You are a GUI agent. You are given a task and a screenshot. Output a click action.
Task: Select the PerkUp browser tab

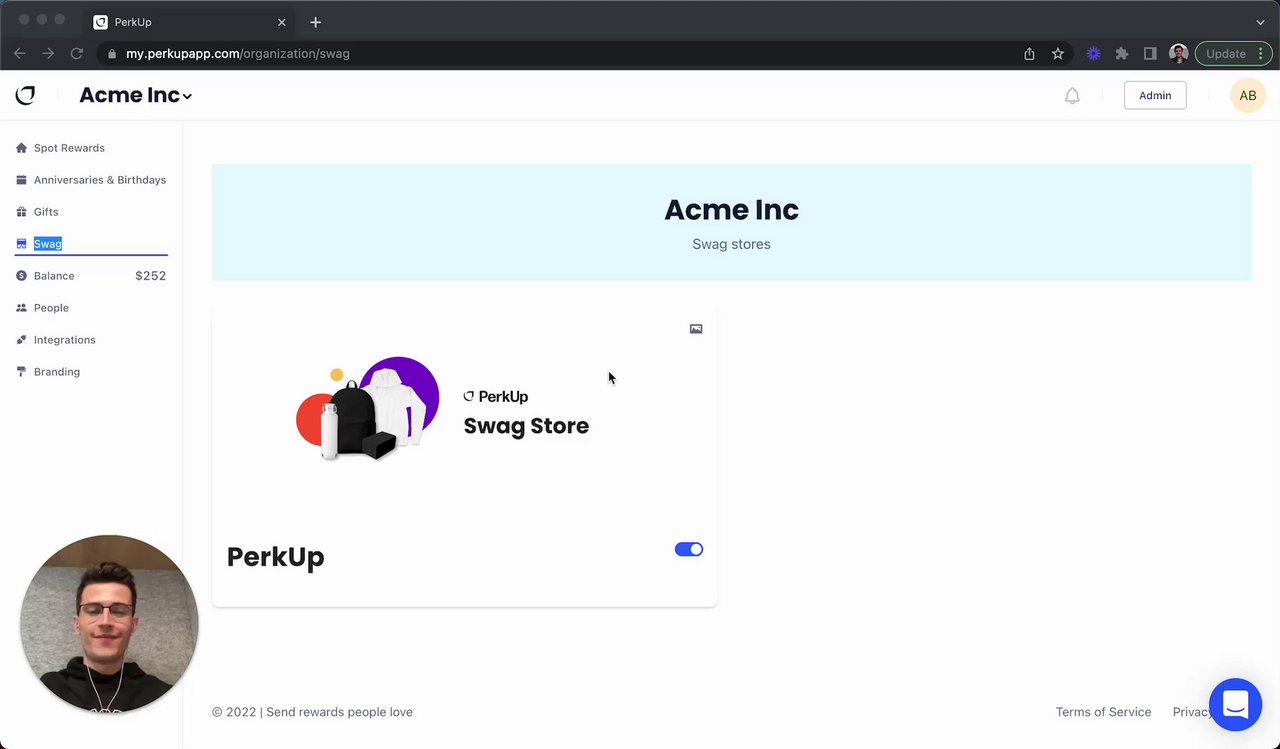tap(190, 22)
